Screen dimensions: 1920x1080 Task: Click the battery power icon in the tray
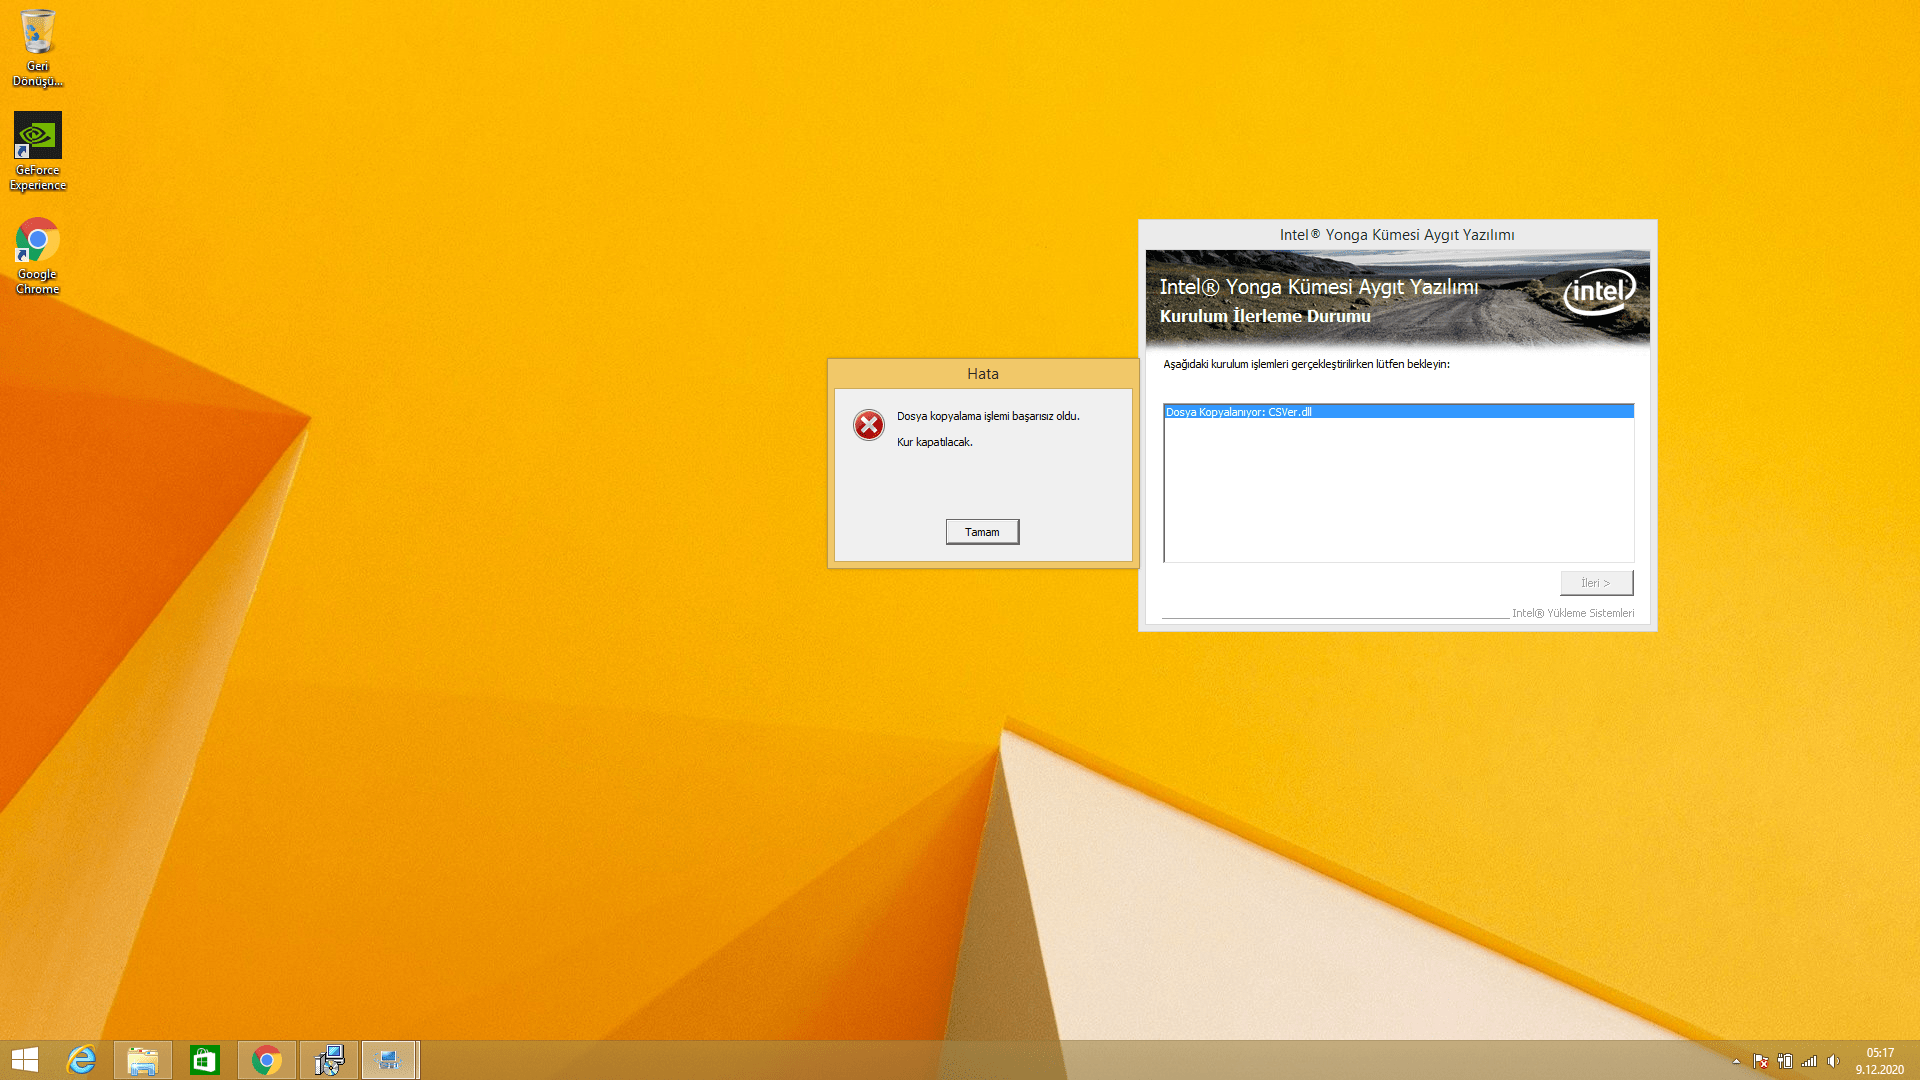coord(1785,1061)
